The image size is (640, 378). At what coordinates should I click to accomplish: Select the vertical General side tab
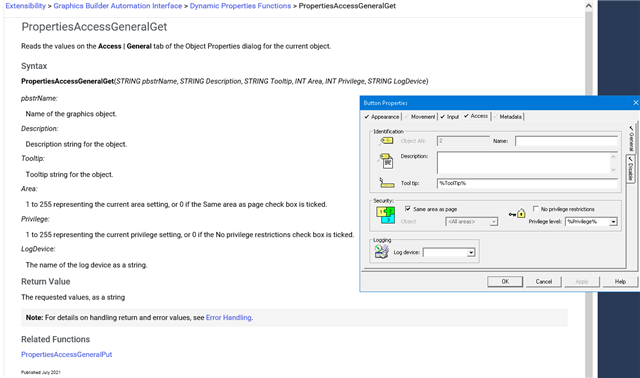(631, 139)
